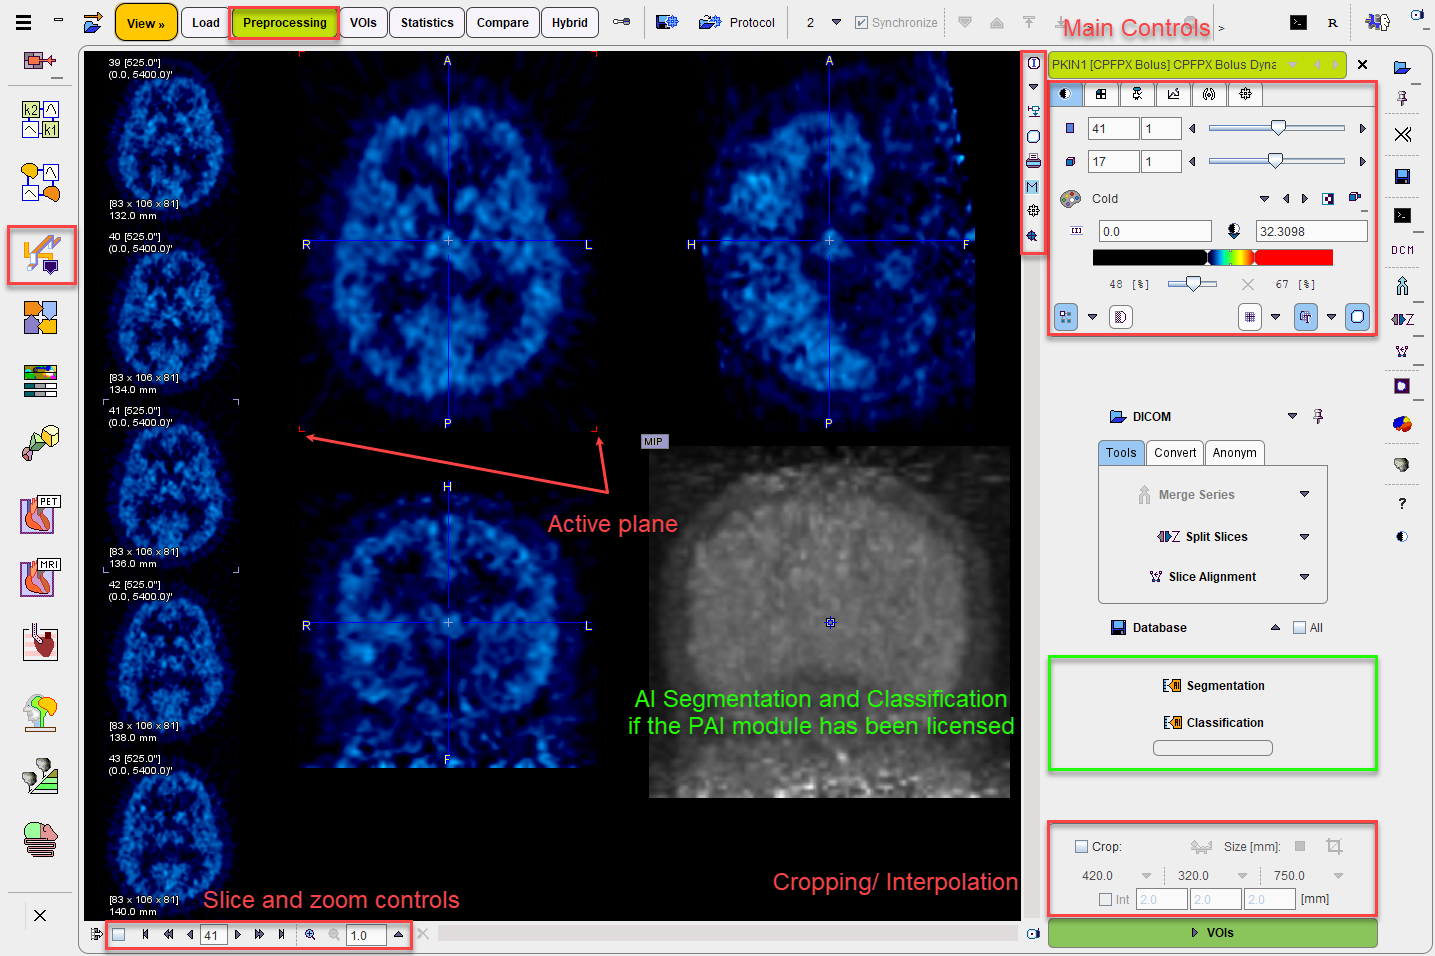Open the hamburger menu at top left
1435x956 pixels.
(23, 22)
